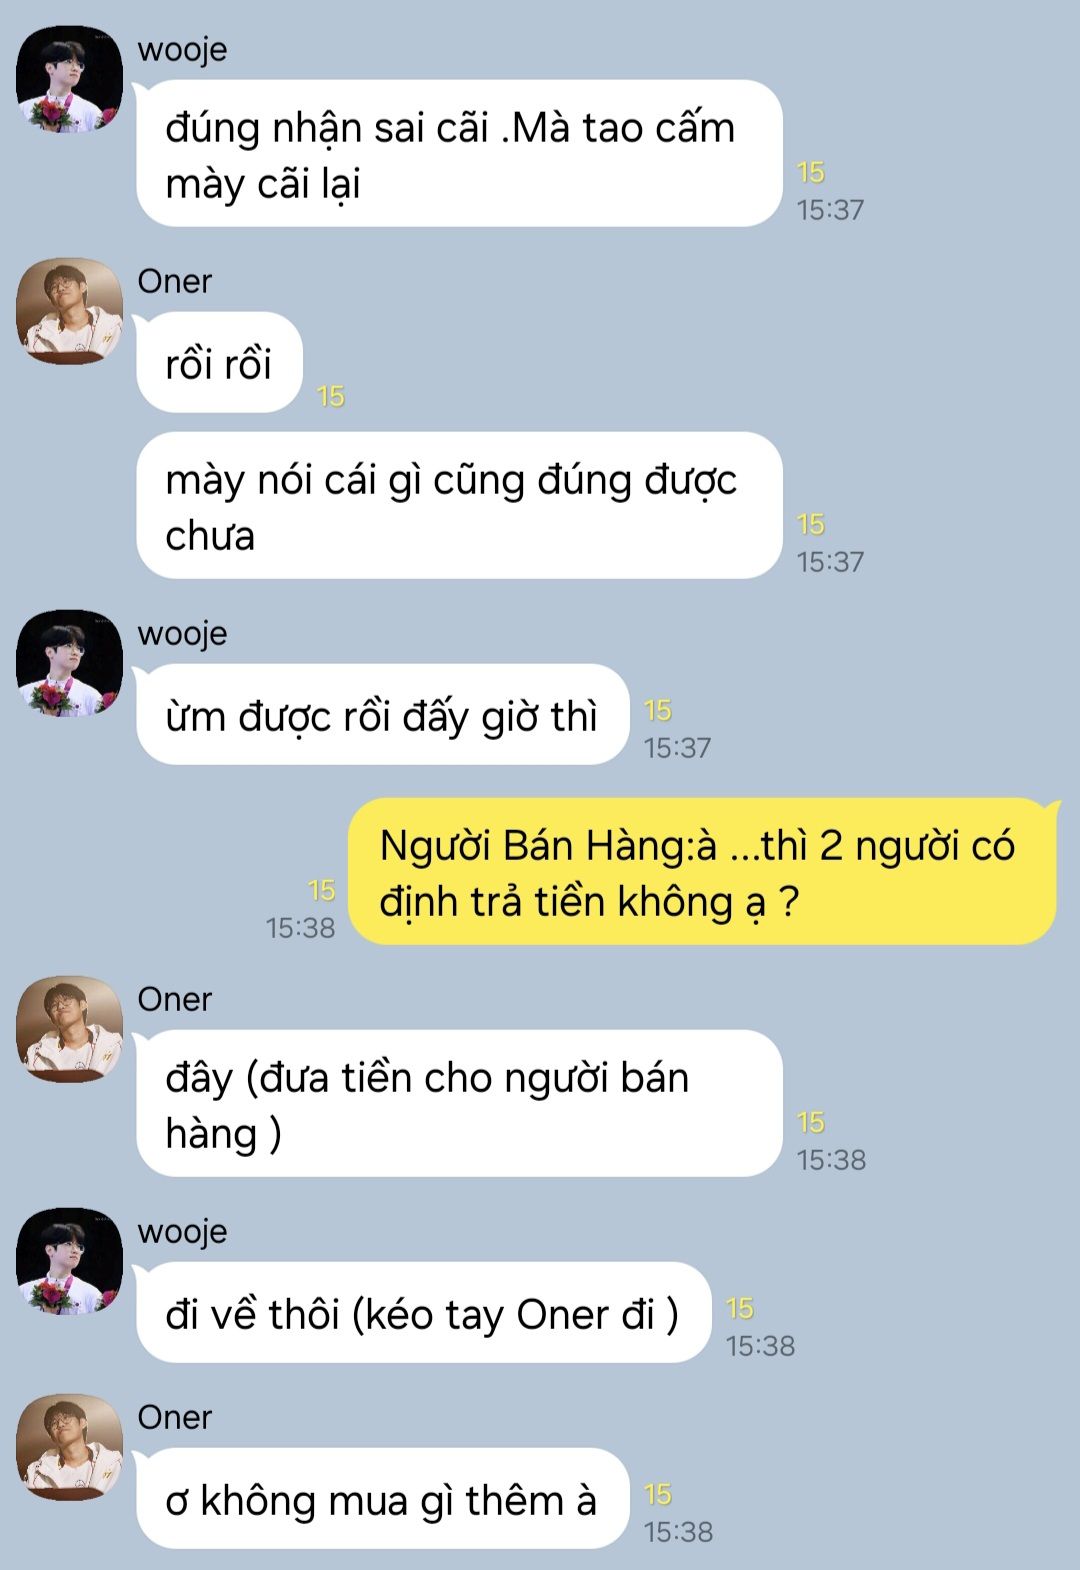The image size is (1080, 1570).
Task: Select the 'mày nói cái gì cũng đúng' bubble
Action: (459, 505)
